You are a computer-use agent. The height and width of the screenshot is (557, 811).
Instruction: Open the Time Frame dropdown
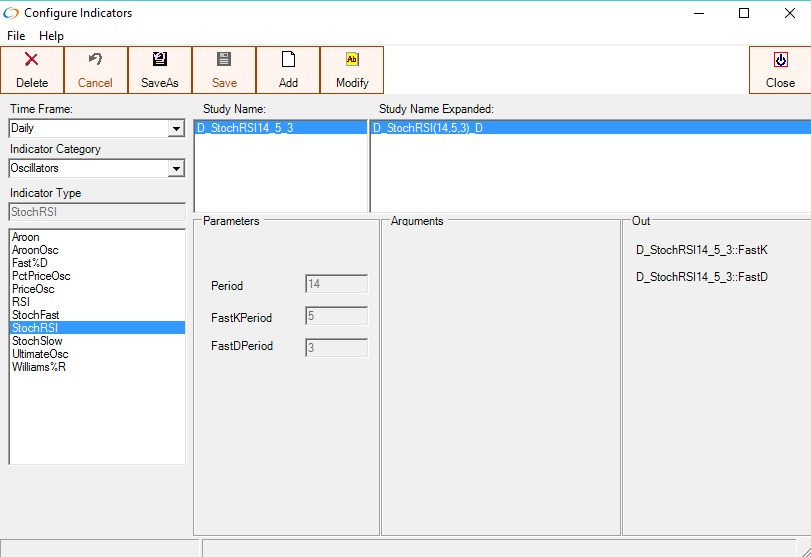[176, 129]
